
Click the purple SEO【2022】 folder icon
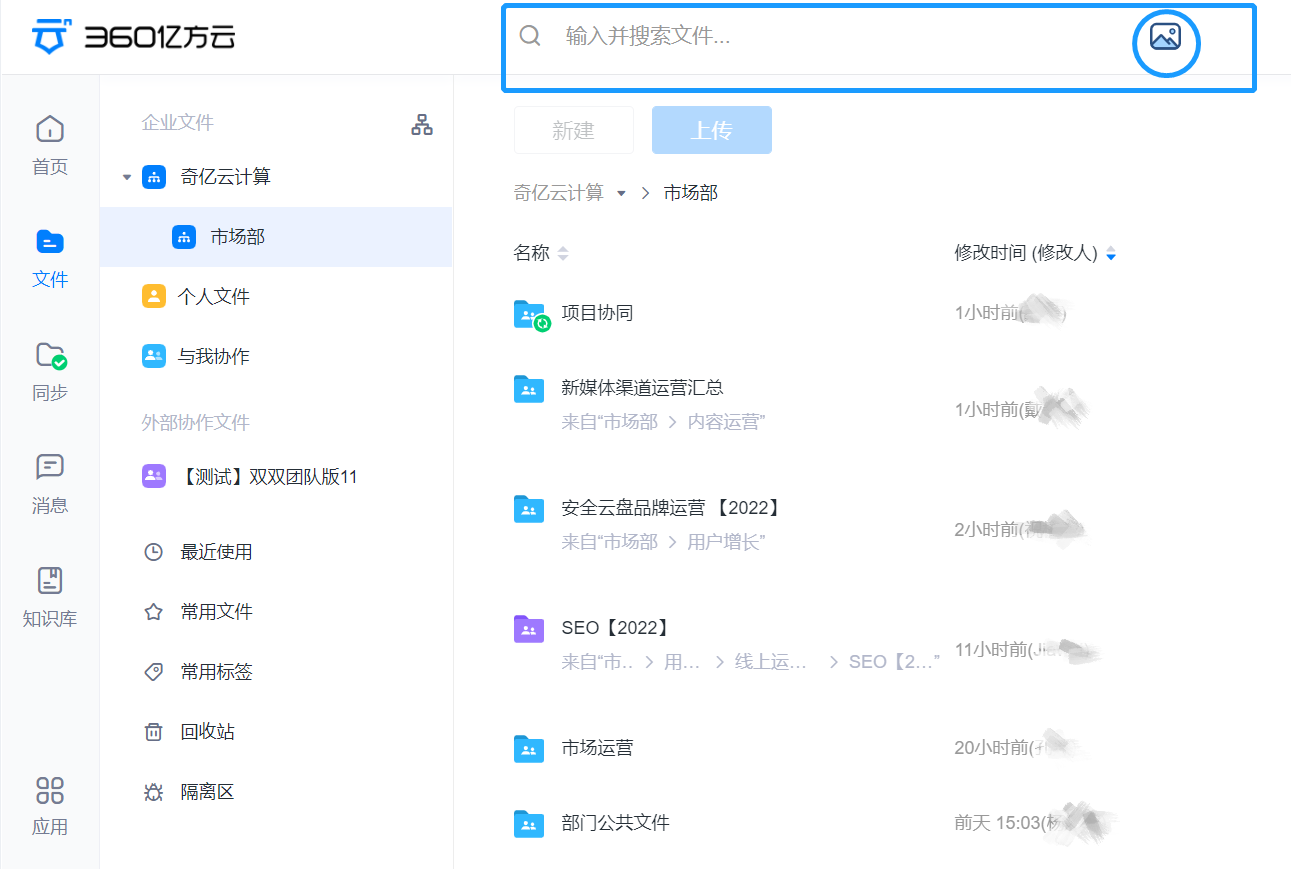tap(529, 628)
